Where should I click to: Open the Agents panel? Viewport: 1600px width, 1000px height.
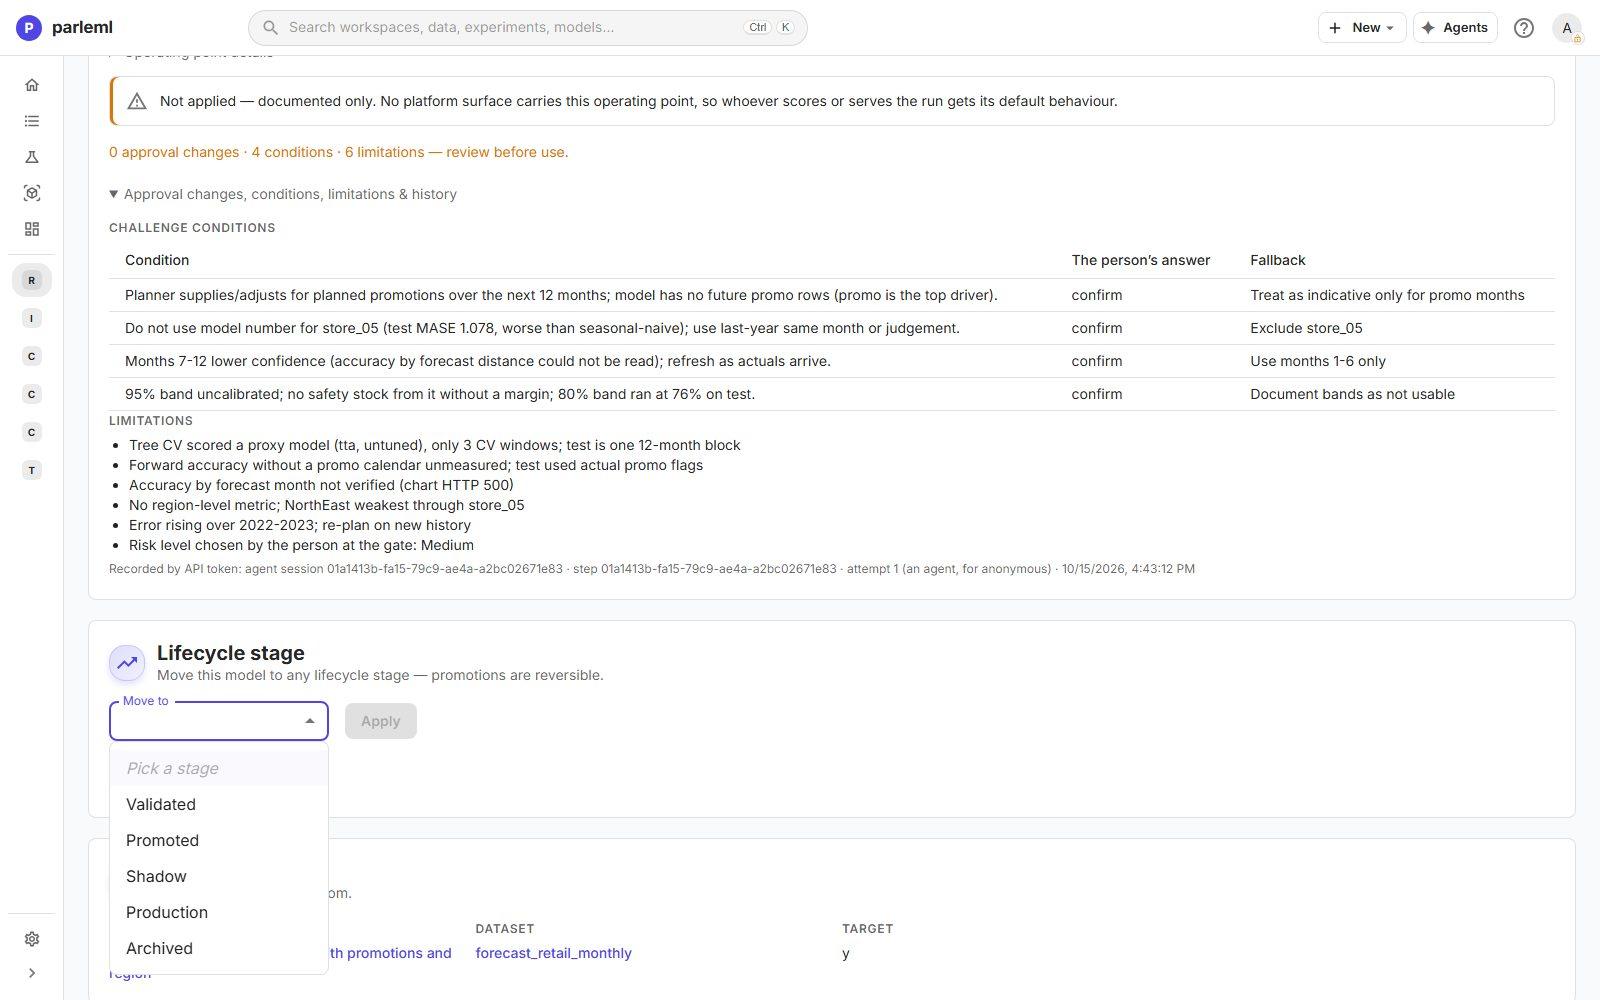point(1455,28)
